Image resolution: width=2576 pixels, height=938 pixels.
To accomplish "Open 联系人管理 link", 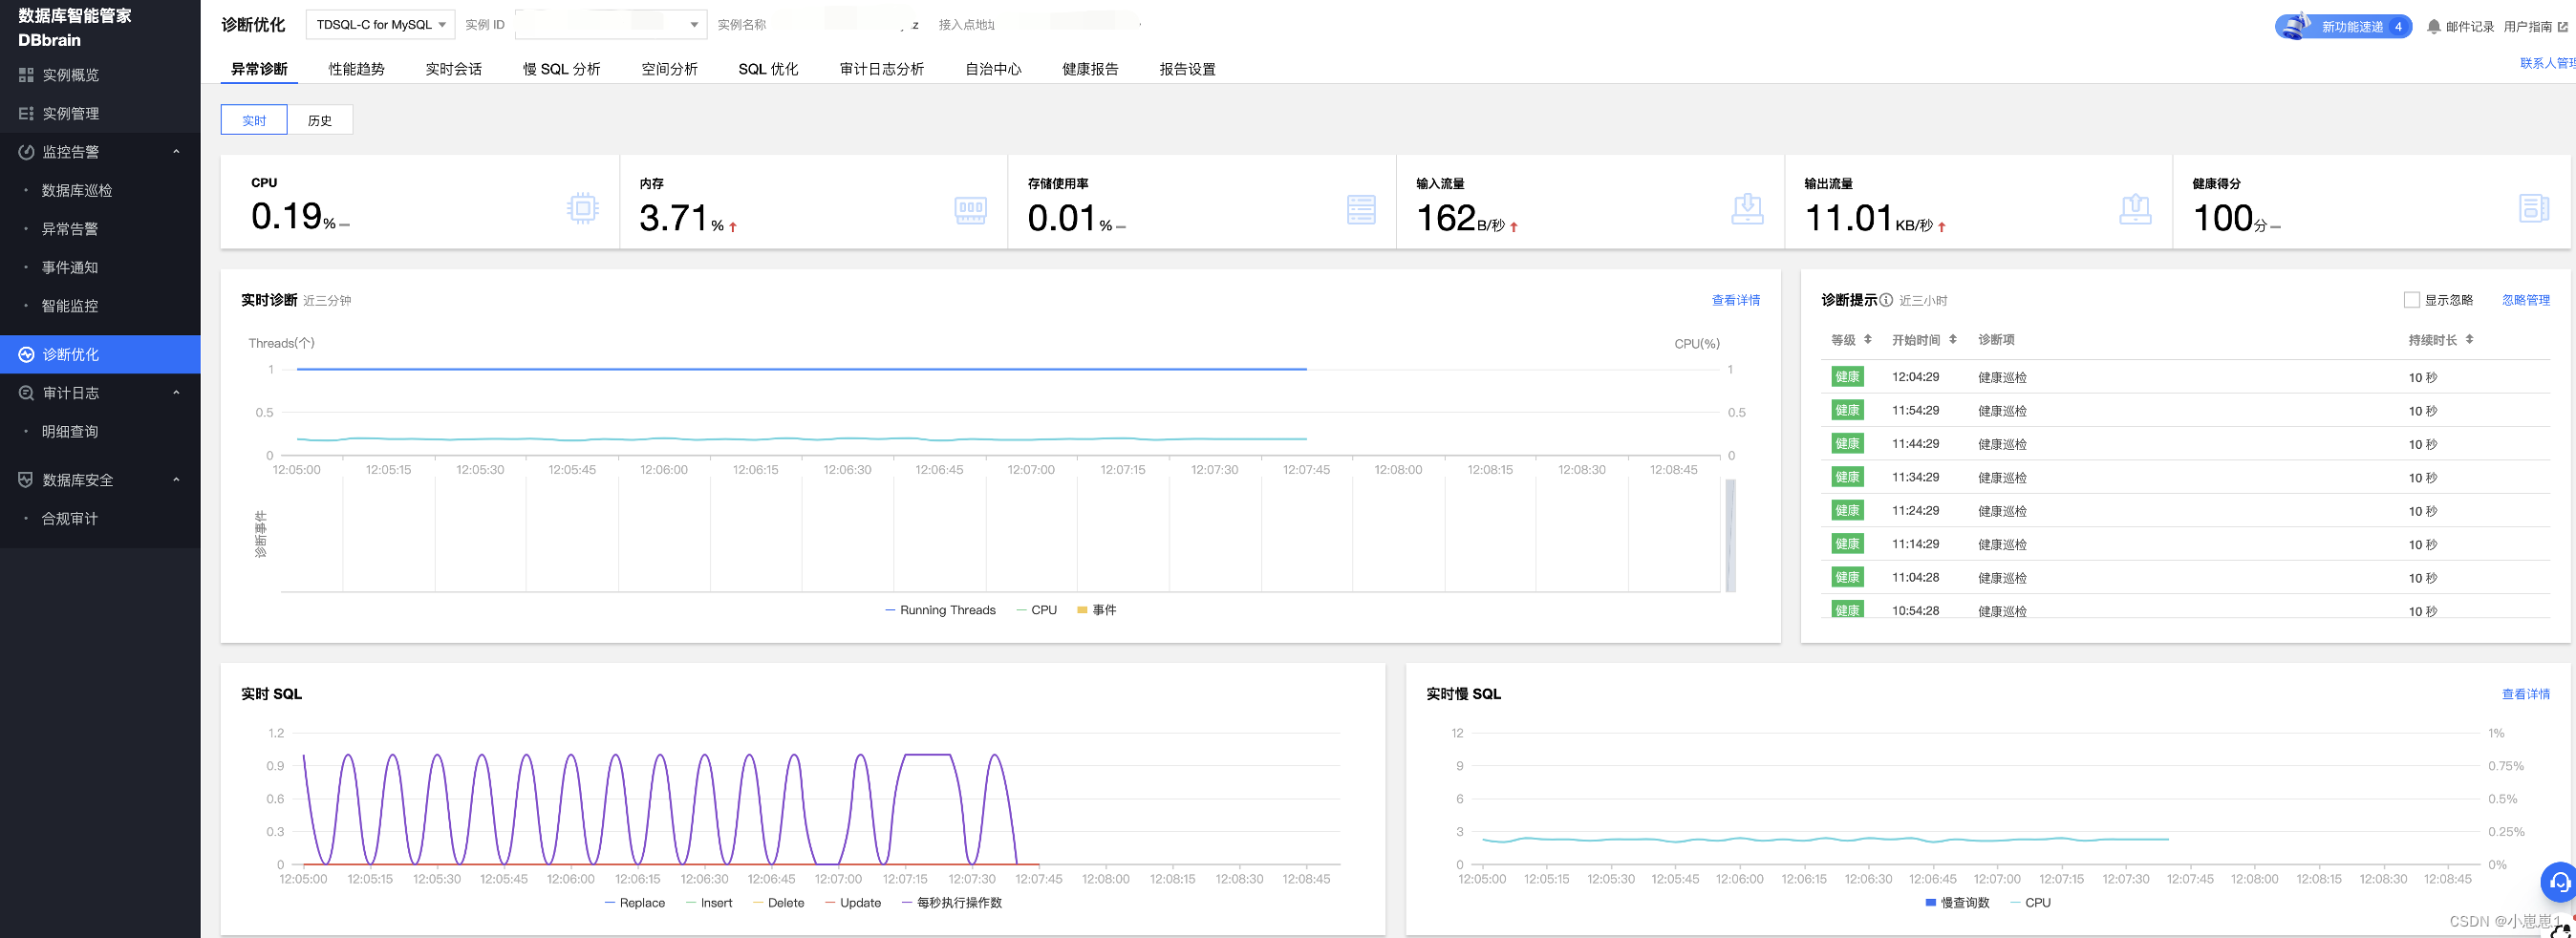I will (x=2547, y=63).
